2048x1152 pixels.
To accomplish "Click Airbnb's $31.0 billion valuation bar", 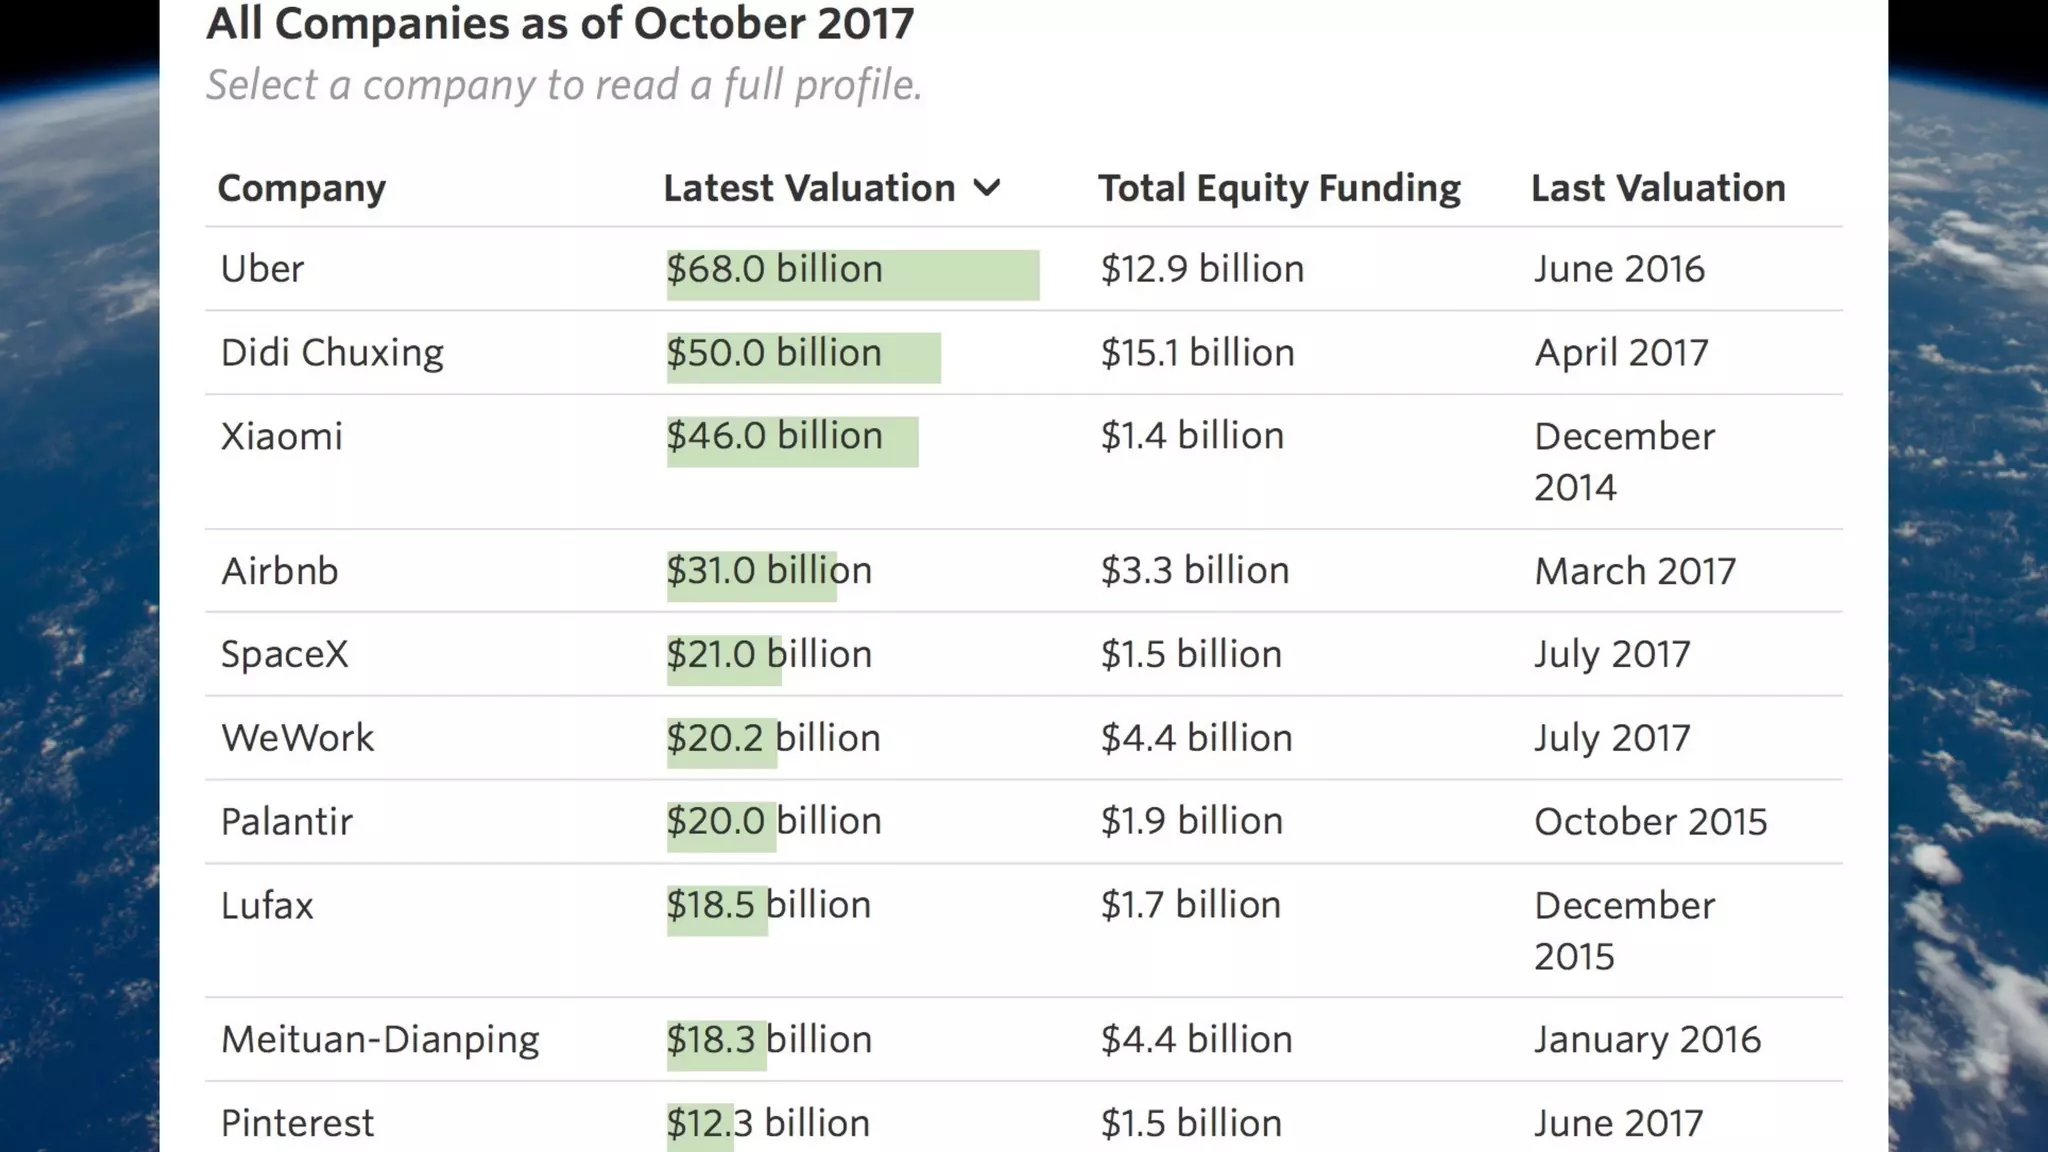I will (752, 576).
